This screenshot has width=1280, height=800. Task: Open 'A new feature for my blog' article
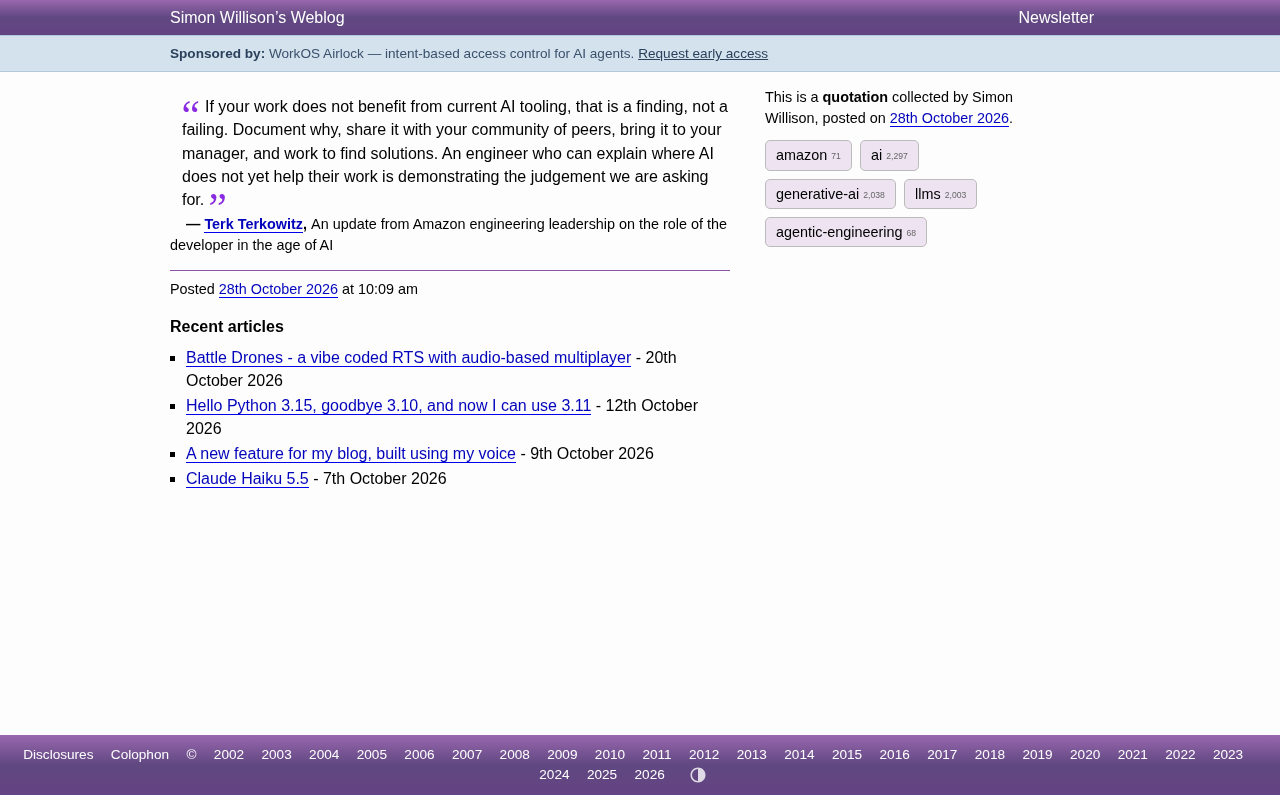pos(351,454)
